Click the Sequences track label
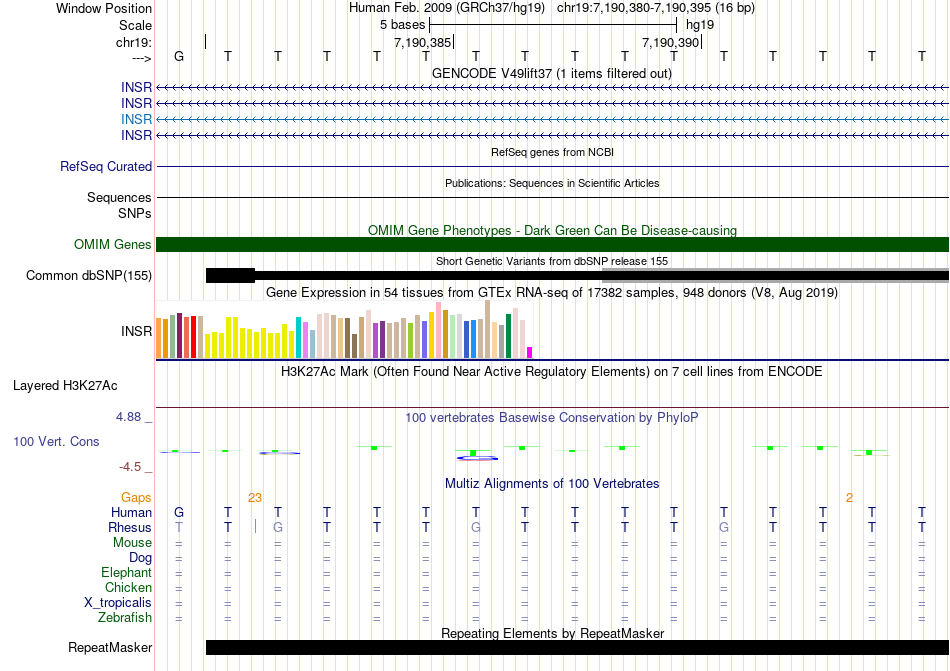The width and height of the screenshot is (950, 671). pos(119,197)
